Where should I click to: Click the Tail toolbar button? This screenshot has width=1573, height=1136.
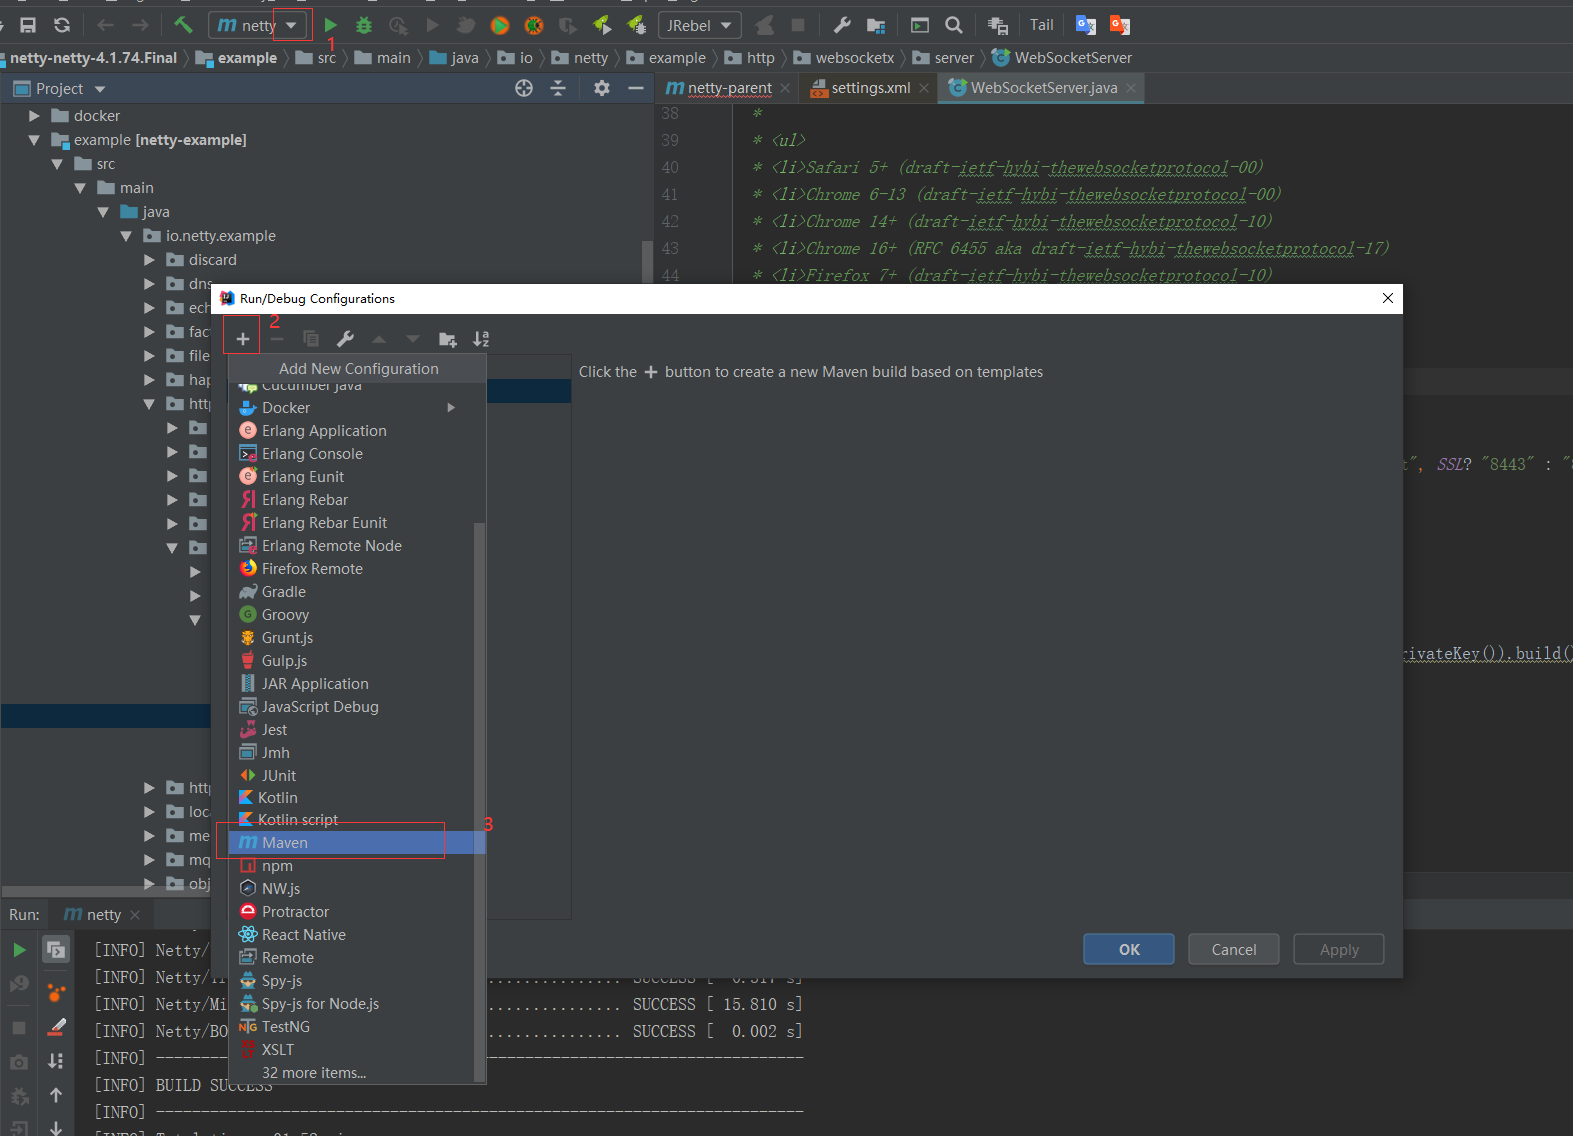tap(1042, 25)
